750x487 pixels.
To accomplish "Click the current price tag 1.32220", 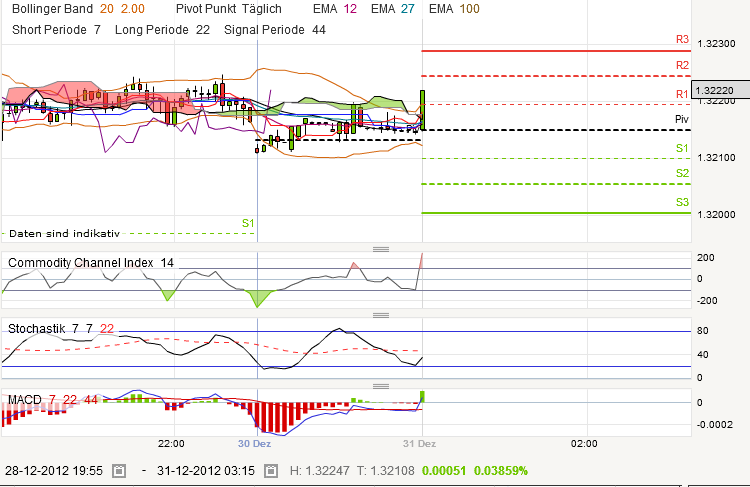I will (719, 90).
